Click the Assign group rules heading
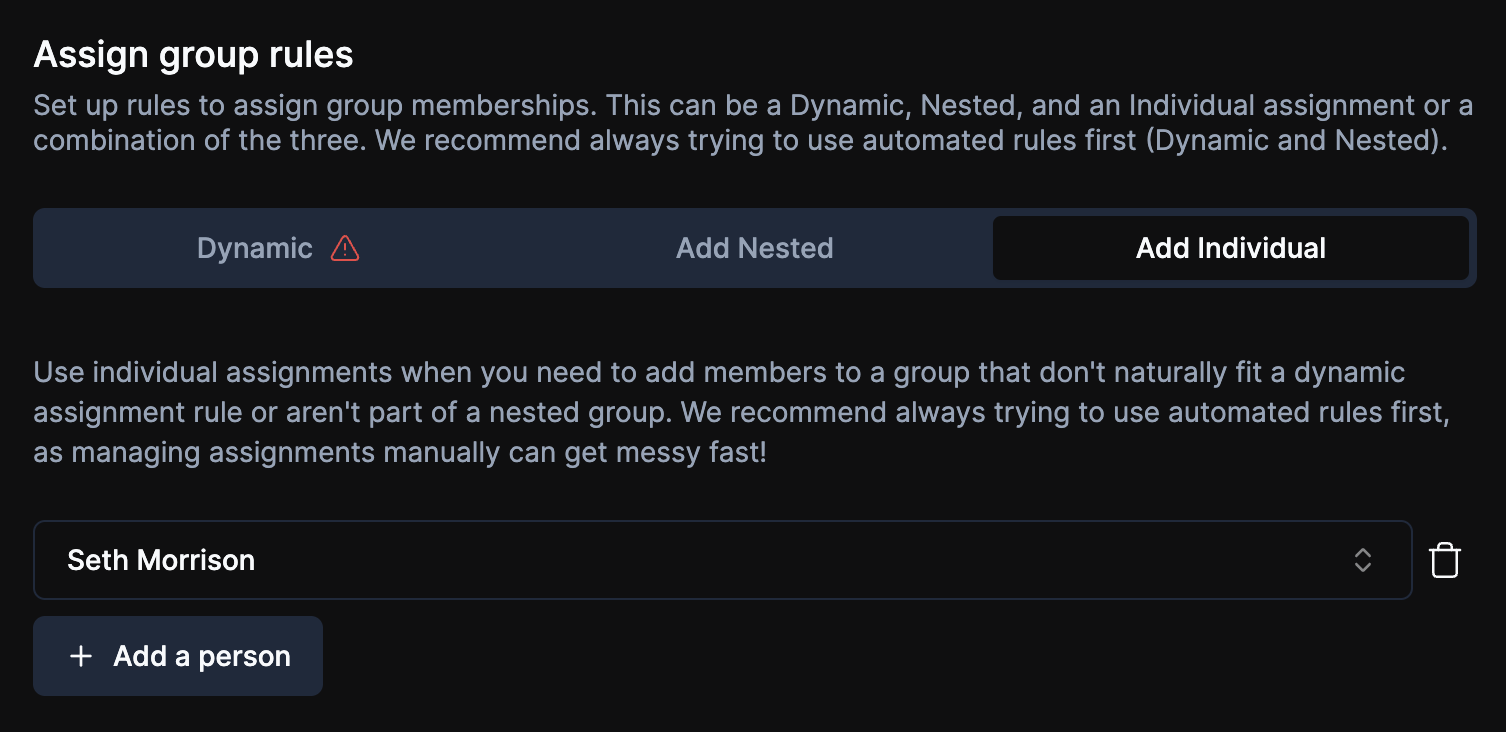This screenshot has height=732, width=1506. click(193, 55)
